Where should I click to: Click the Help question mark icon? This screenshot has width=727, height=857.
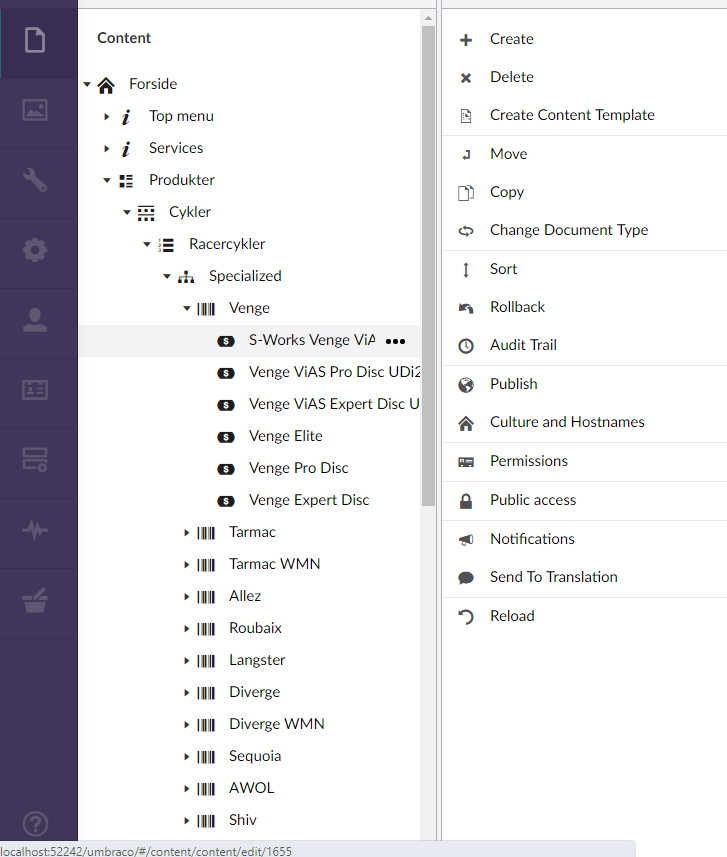tap(36, 825)
